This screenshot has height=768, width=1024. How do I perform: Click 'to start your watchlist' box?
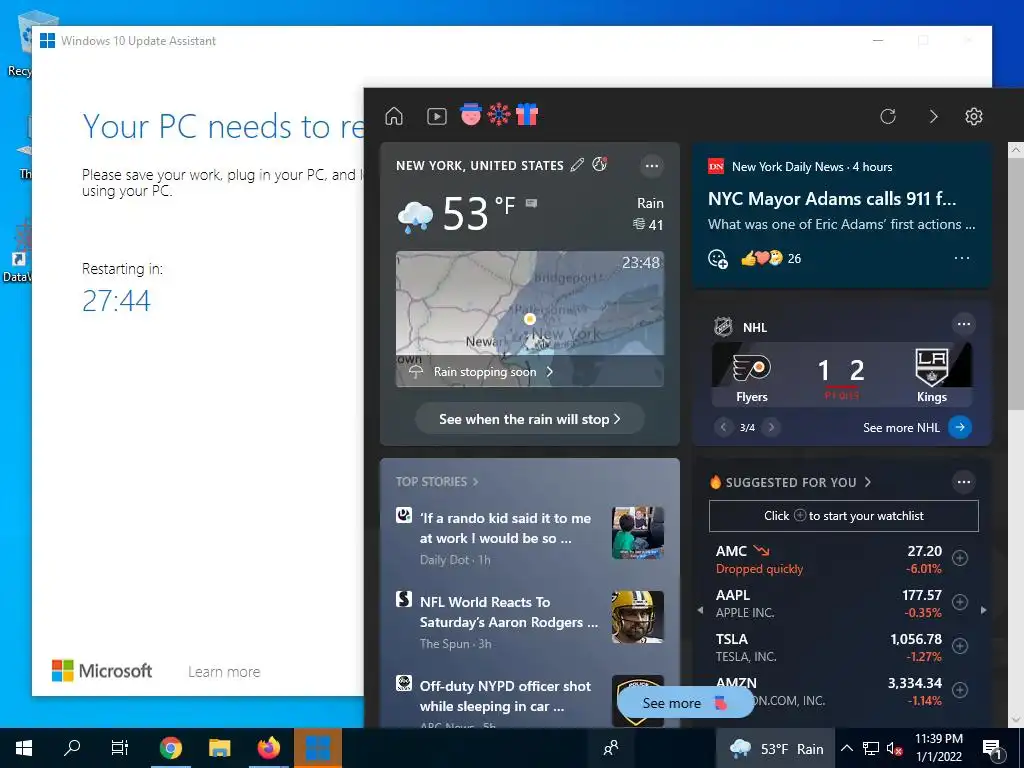[x=843, y=516]
